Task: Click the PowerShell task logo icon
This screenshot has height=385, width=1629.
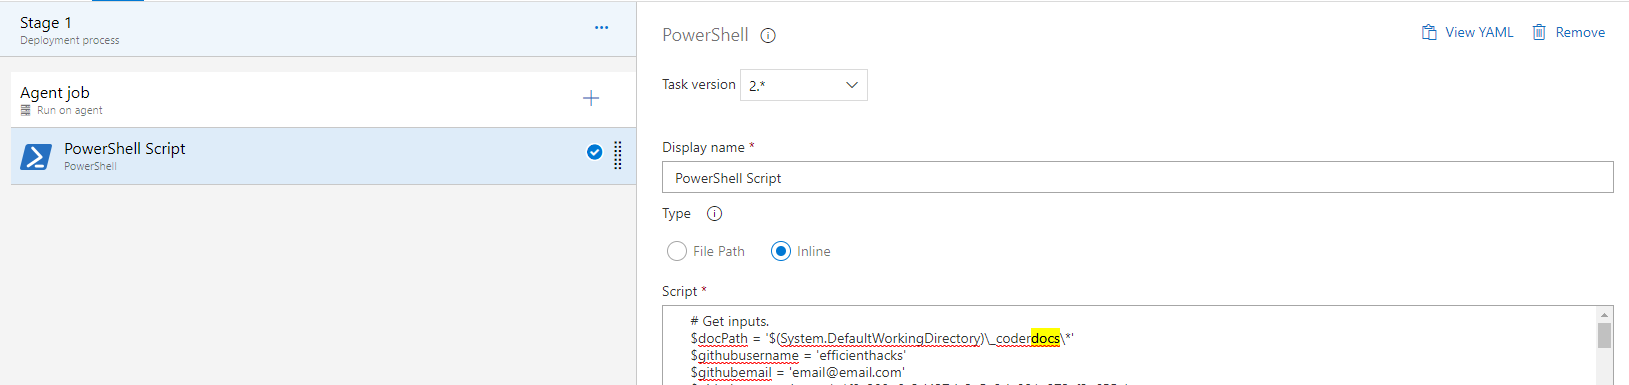Action: [36, 157]
